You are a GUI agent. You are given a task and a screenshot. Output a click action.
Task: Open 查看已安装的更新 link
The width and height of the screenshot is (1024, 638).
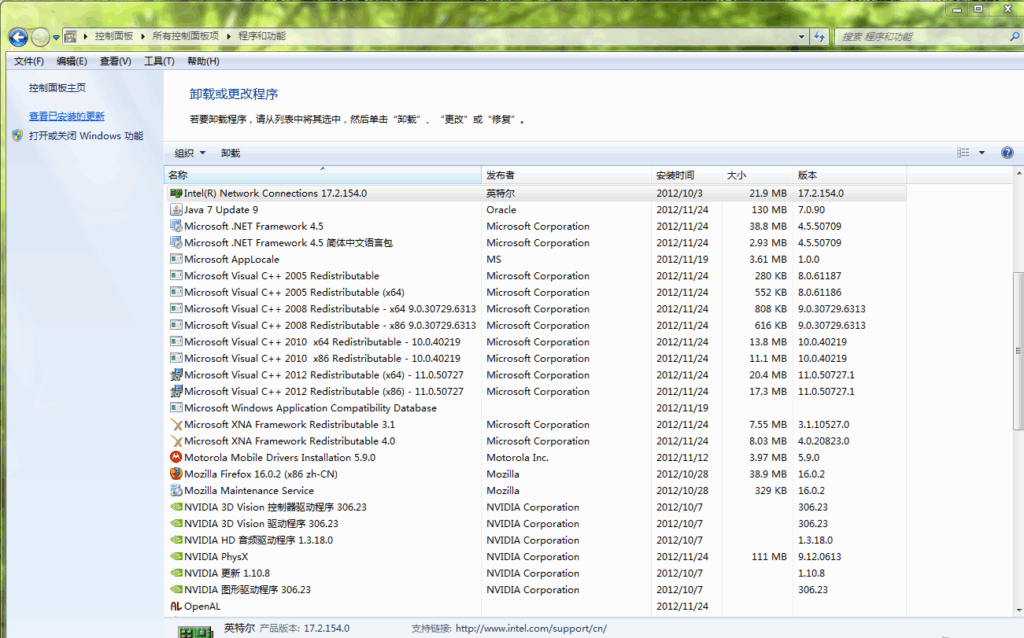[67, 116]
